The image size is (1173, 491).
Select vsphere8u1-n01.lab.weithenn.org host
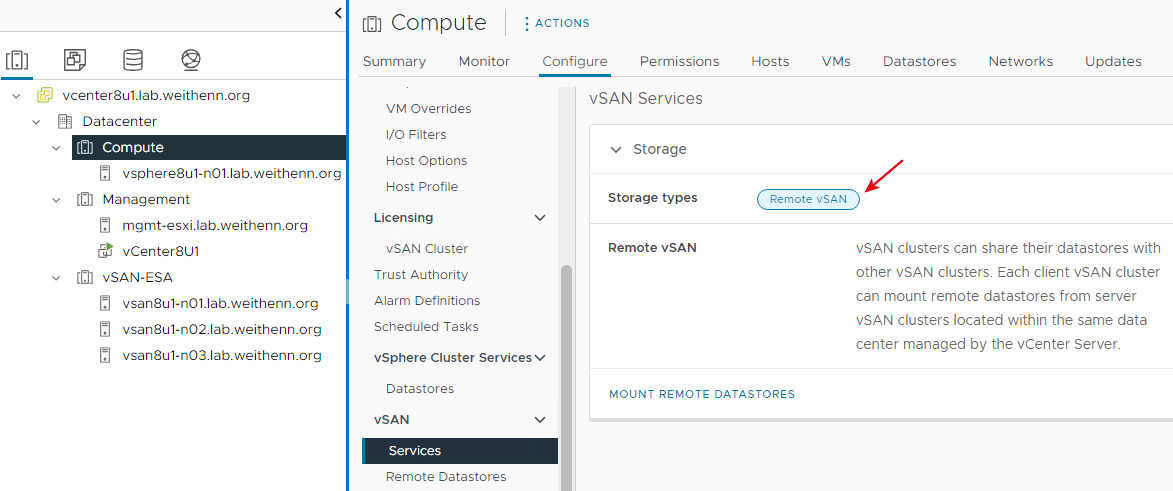pyautogui.click(x=232, y=174)
